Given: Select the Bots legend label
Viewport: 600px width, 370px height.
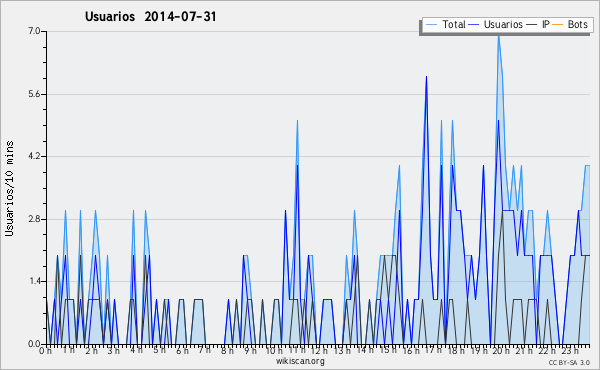Looking at the screenshot, I should tap(577, 24).
